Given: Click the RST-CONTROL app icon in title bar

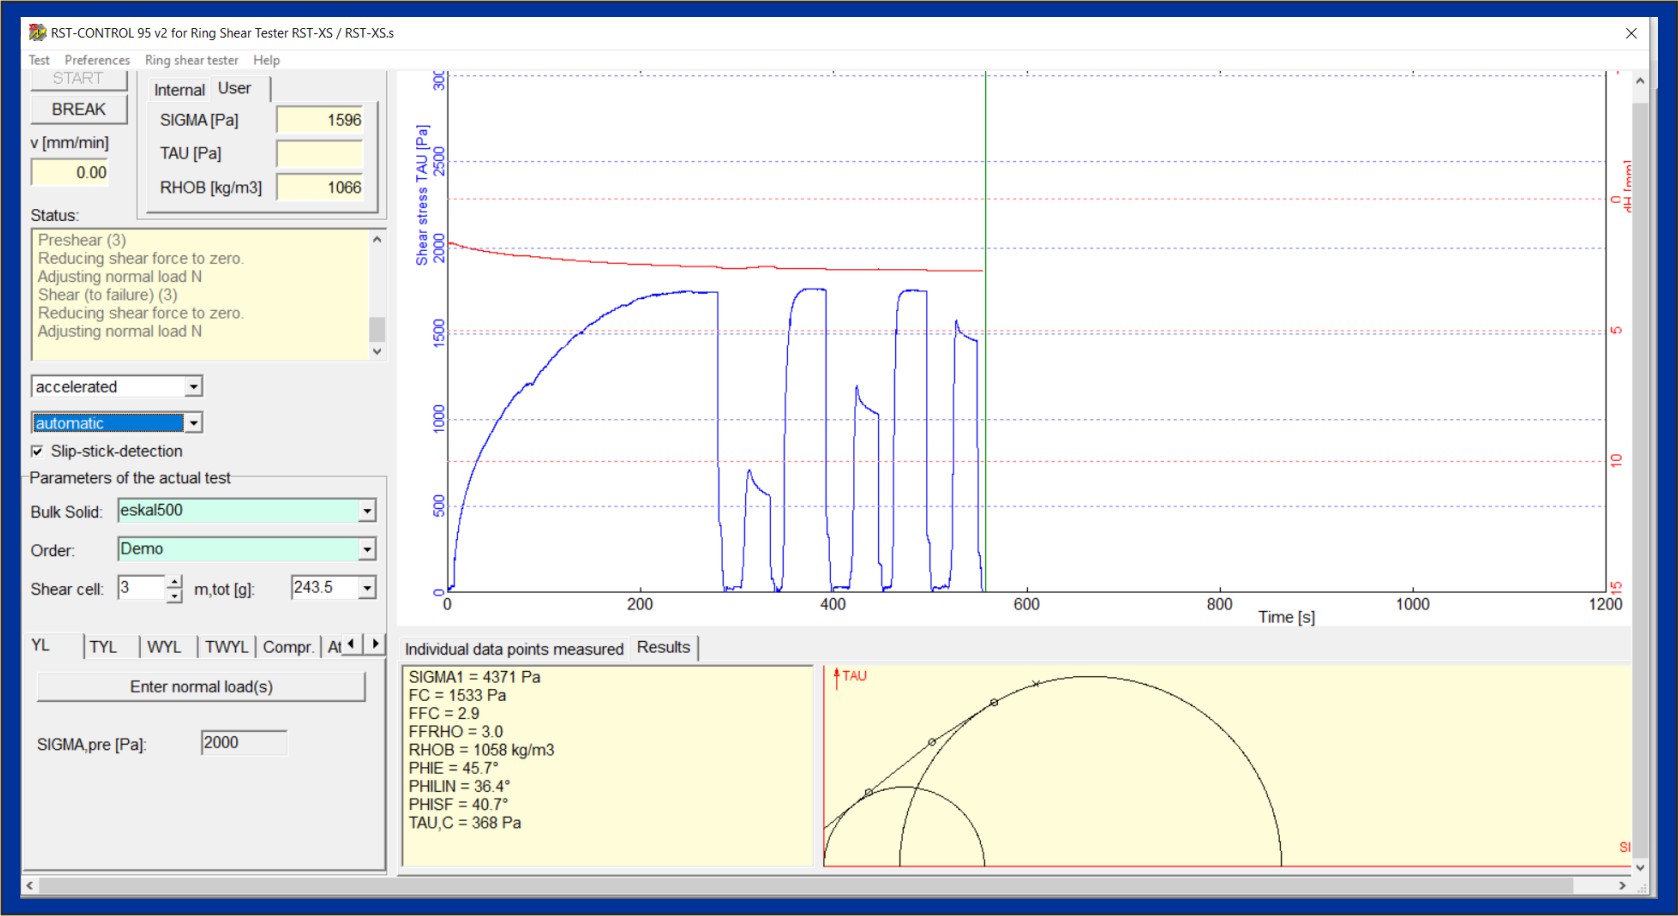Looking at the screenshot, I should point(38,32).
